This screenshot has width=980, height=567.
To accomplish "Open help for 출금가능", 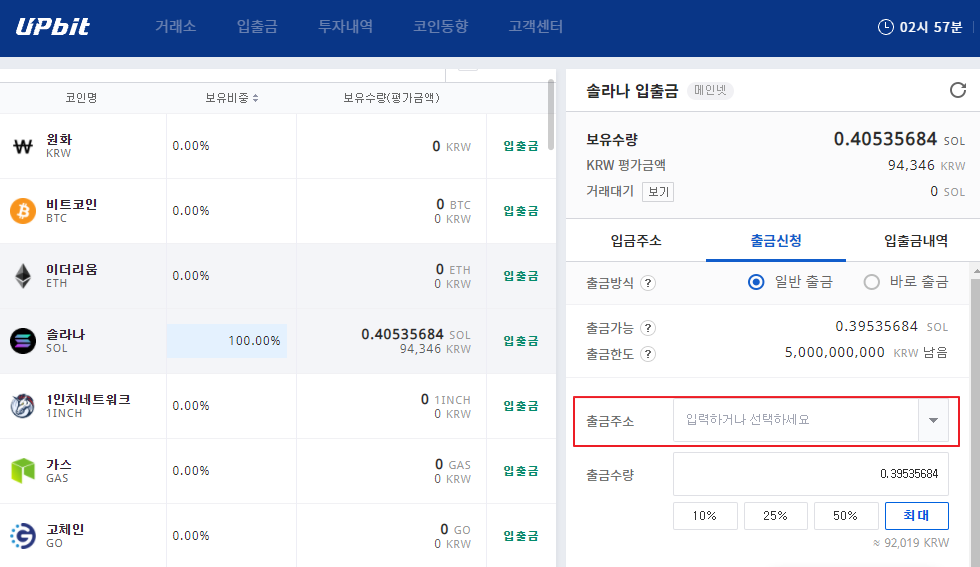I will coord(648,328).
